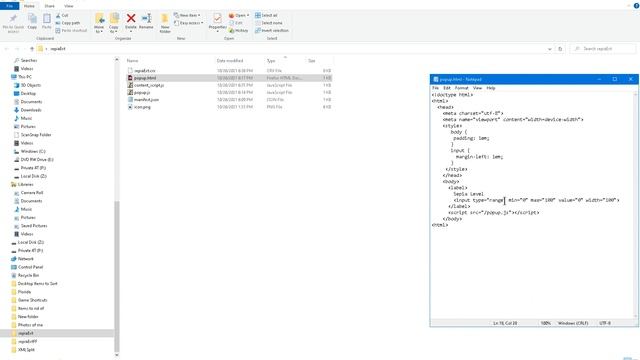Click History in the Open group
Viewport: 640px width, 360px height.
pos(238,31)
